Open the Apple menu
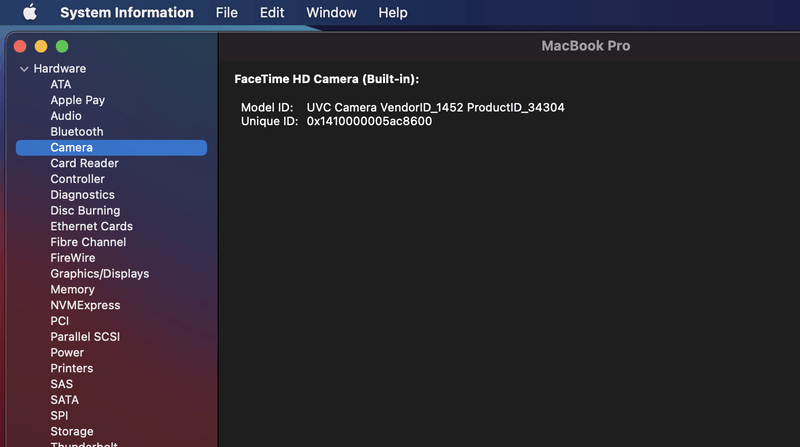The width and height of the screenshot is (800, 447). [x=30, y=12]
